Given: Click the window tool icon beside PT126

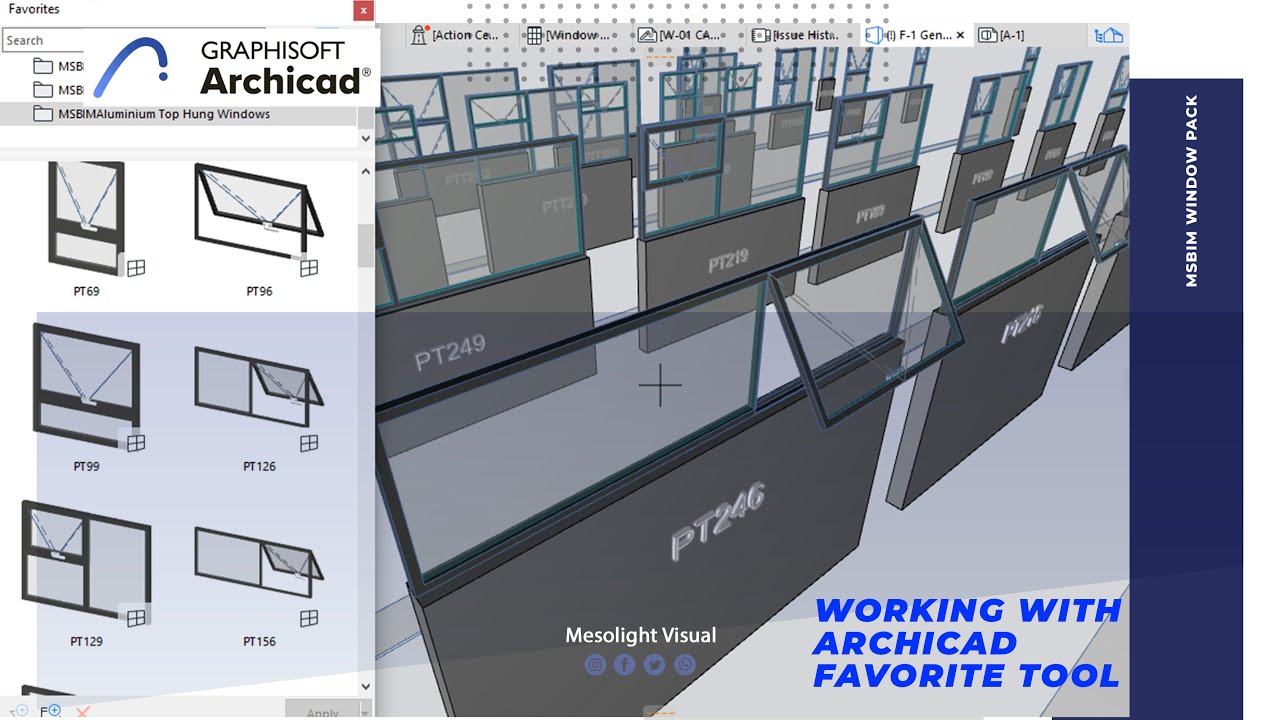Looking at the screenshot, I should (309, 442).
